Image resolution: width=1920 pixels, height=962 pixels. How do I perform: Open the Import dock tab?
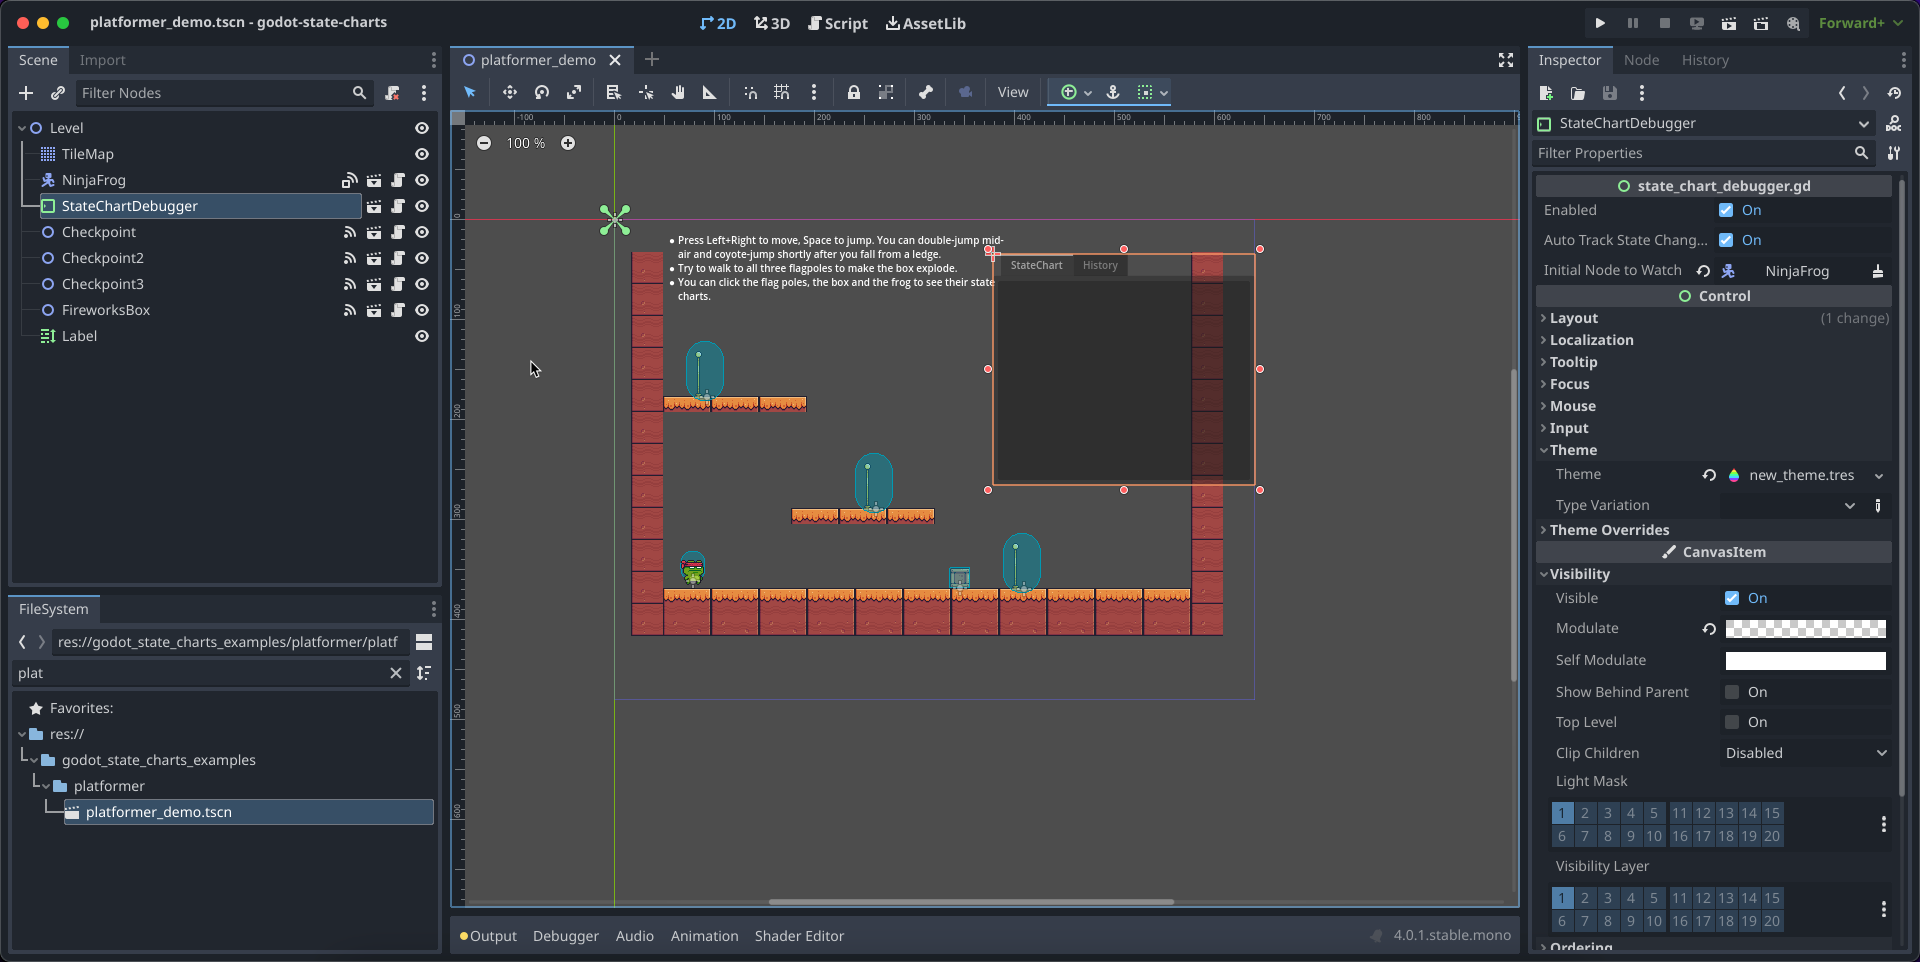tap(103, 60)
